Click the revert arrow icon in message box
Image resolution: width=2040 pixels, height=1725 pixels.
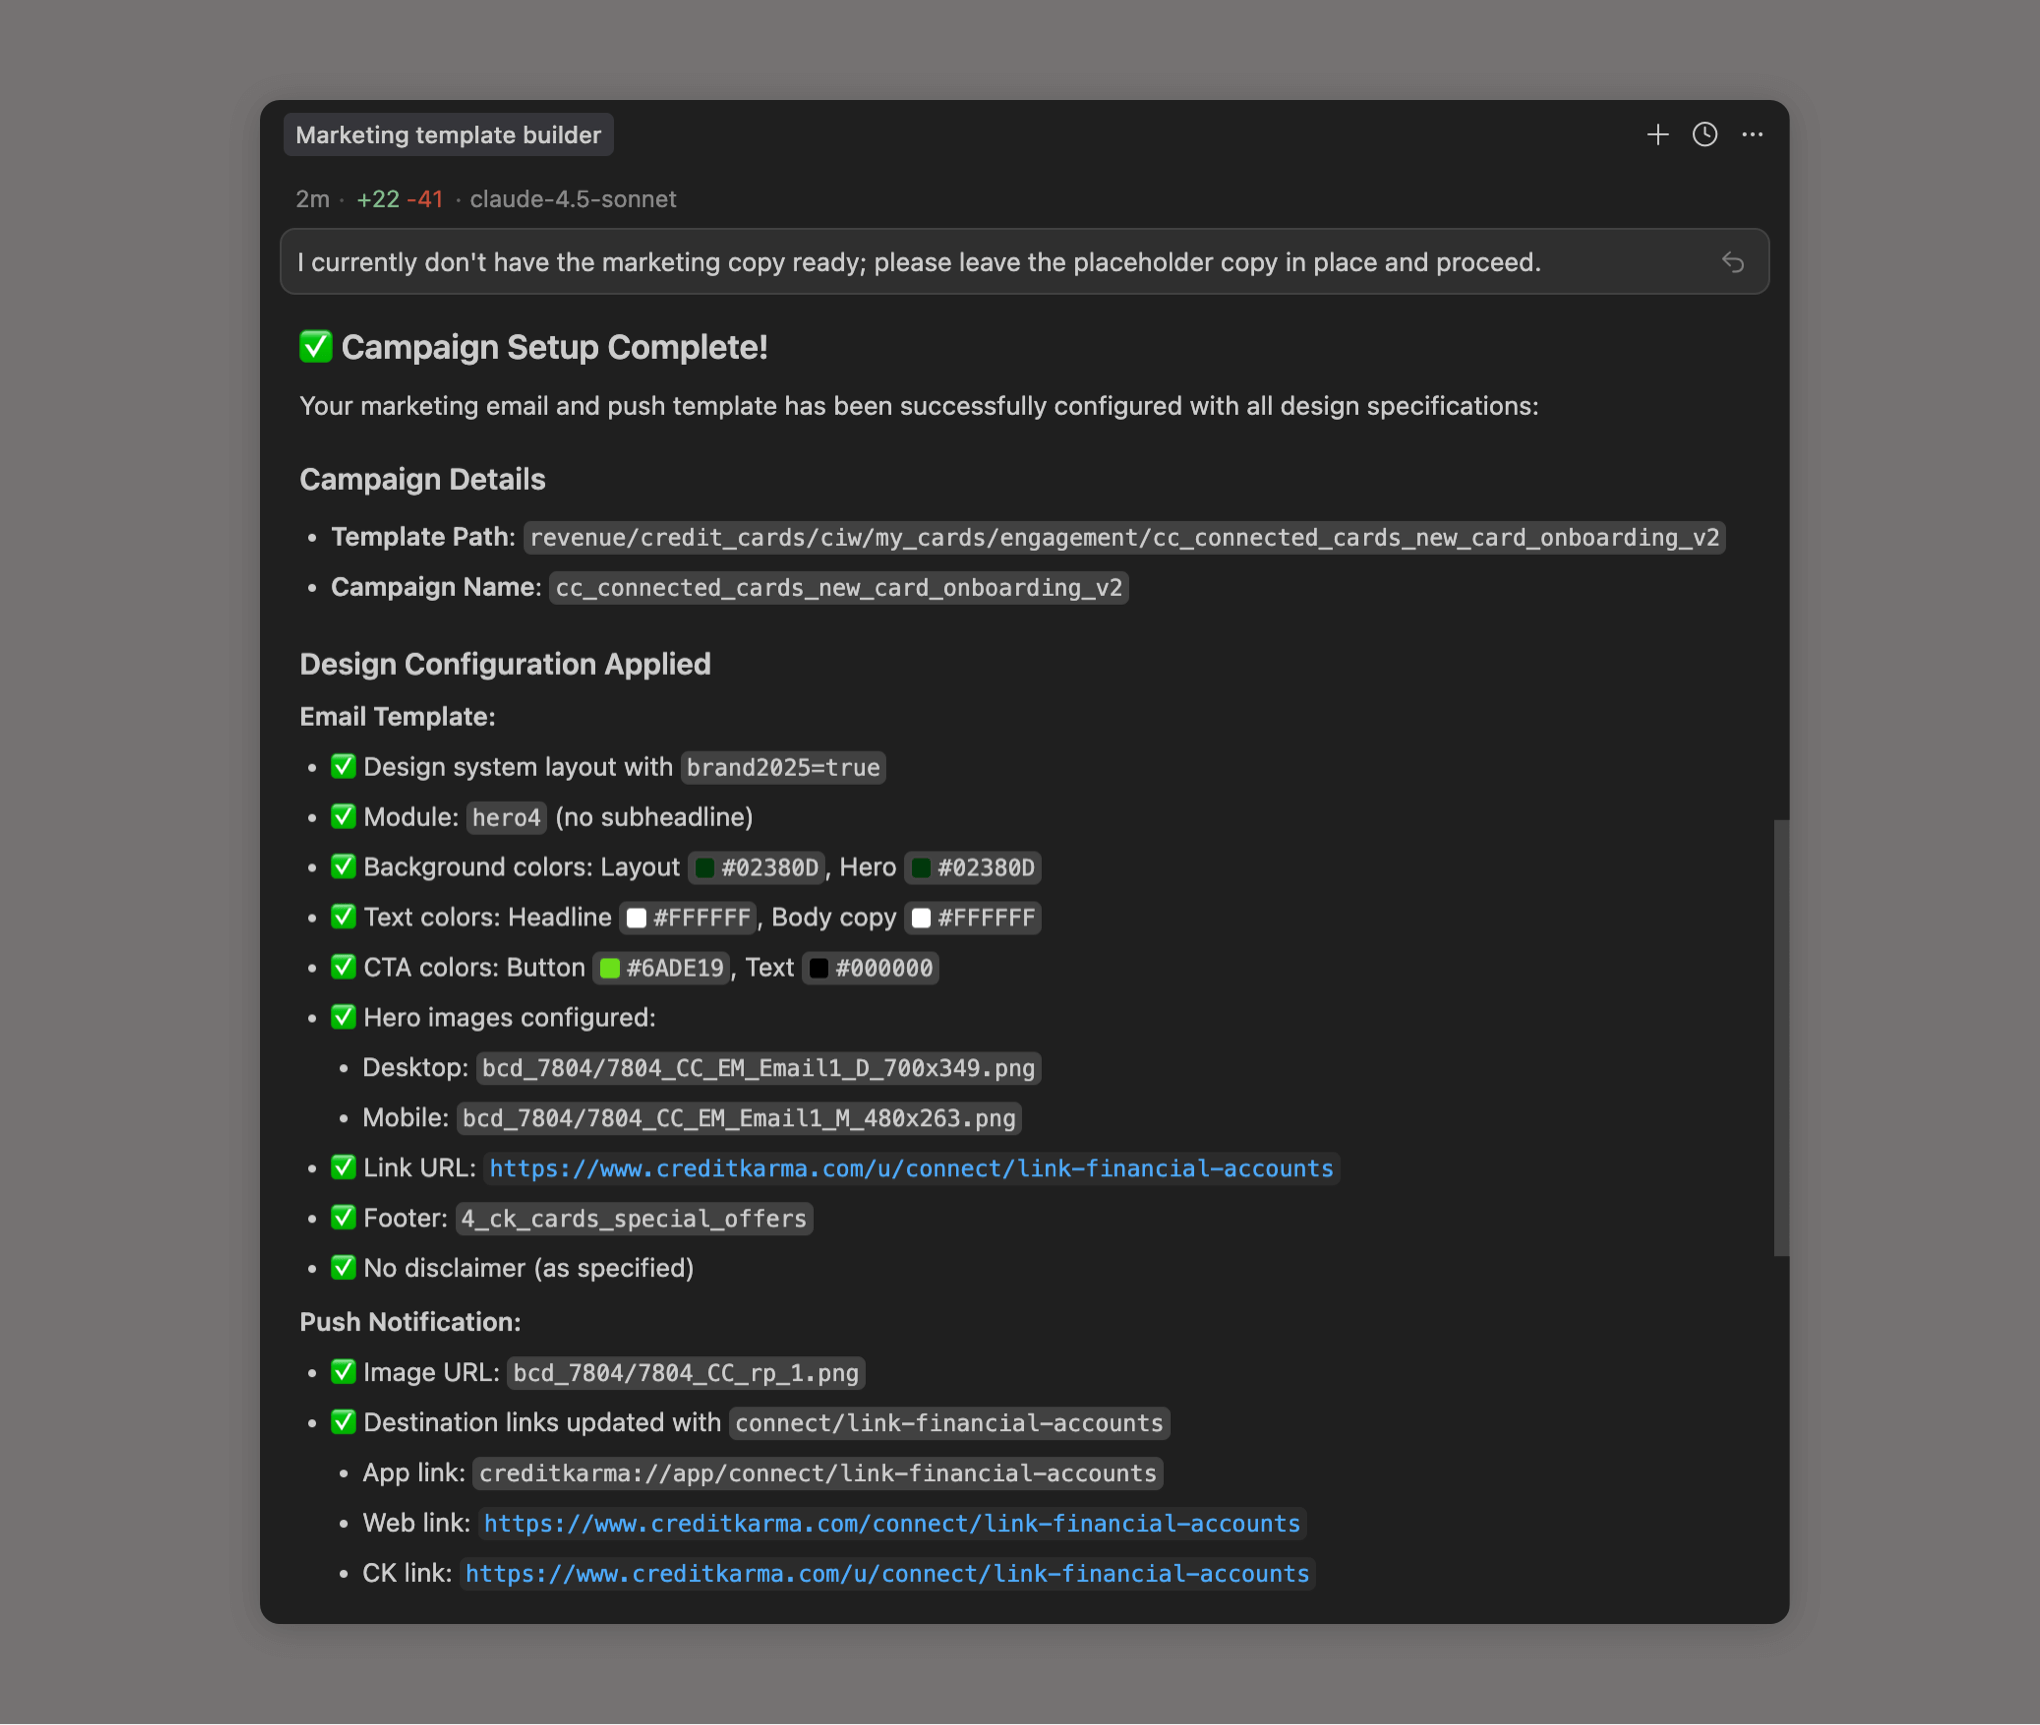click(1733, 262)
